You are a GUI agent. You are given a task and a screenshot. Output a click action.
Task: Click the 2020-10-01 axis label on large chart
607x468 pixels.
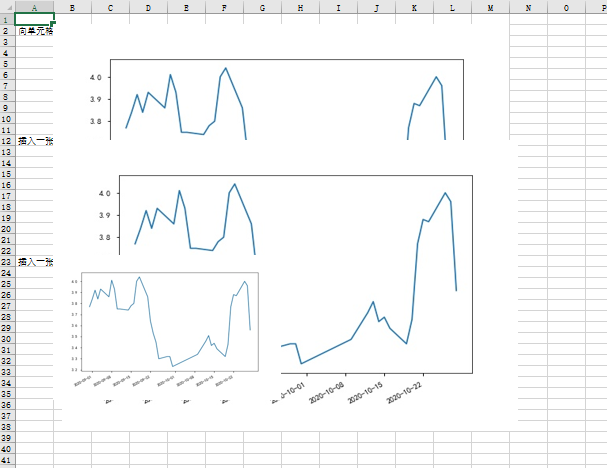[x=292, y=392]
